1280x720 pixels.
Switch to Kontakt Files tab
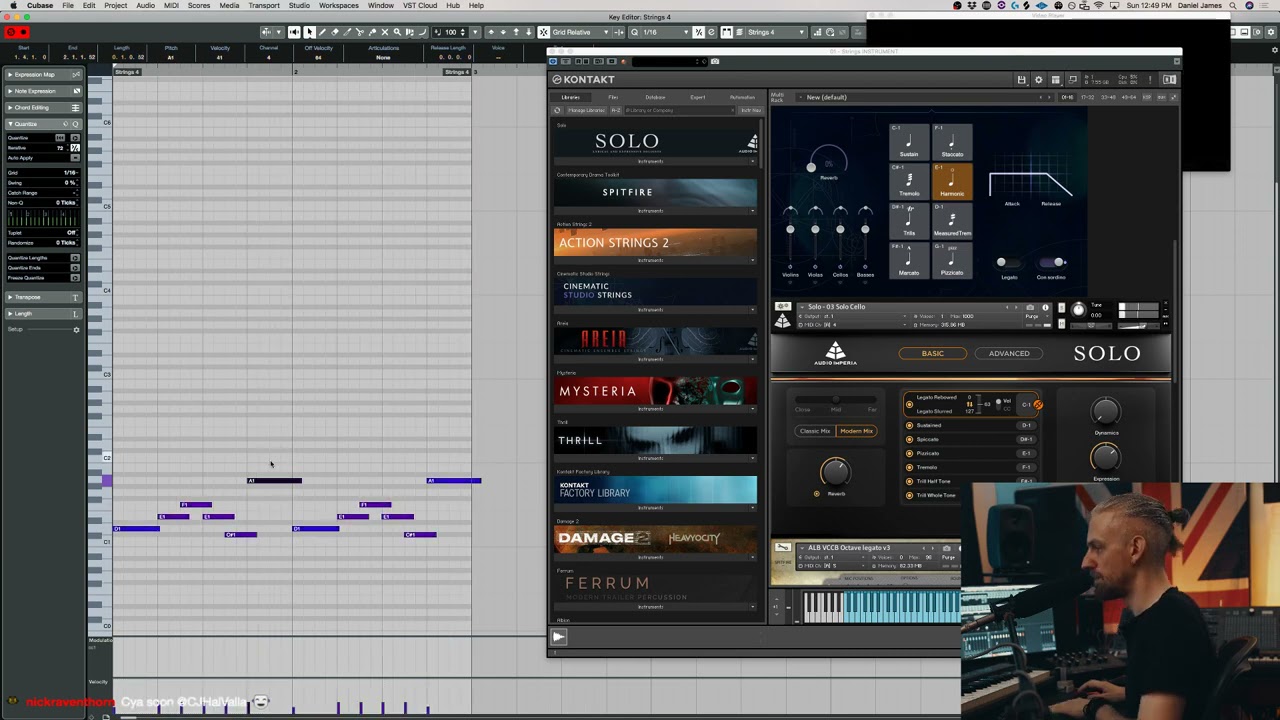613,97
